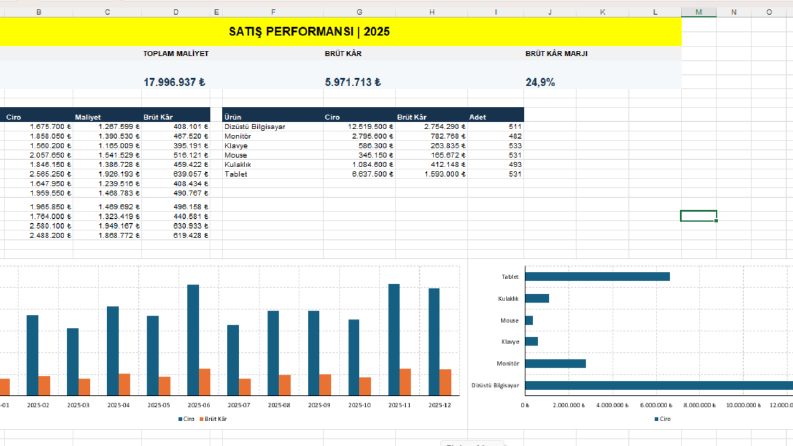Select column G header
This screenshot has height=446, width=793.
[x=359, y=12]
